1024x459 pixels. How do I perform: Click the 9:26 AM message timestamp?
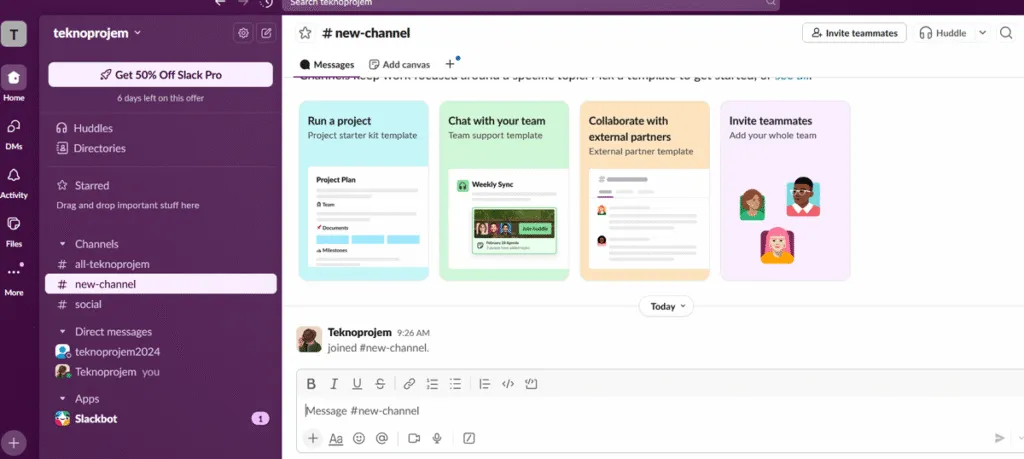point(413,333)
